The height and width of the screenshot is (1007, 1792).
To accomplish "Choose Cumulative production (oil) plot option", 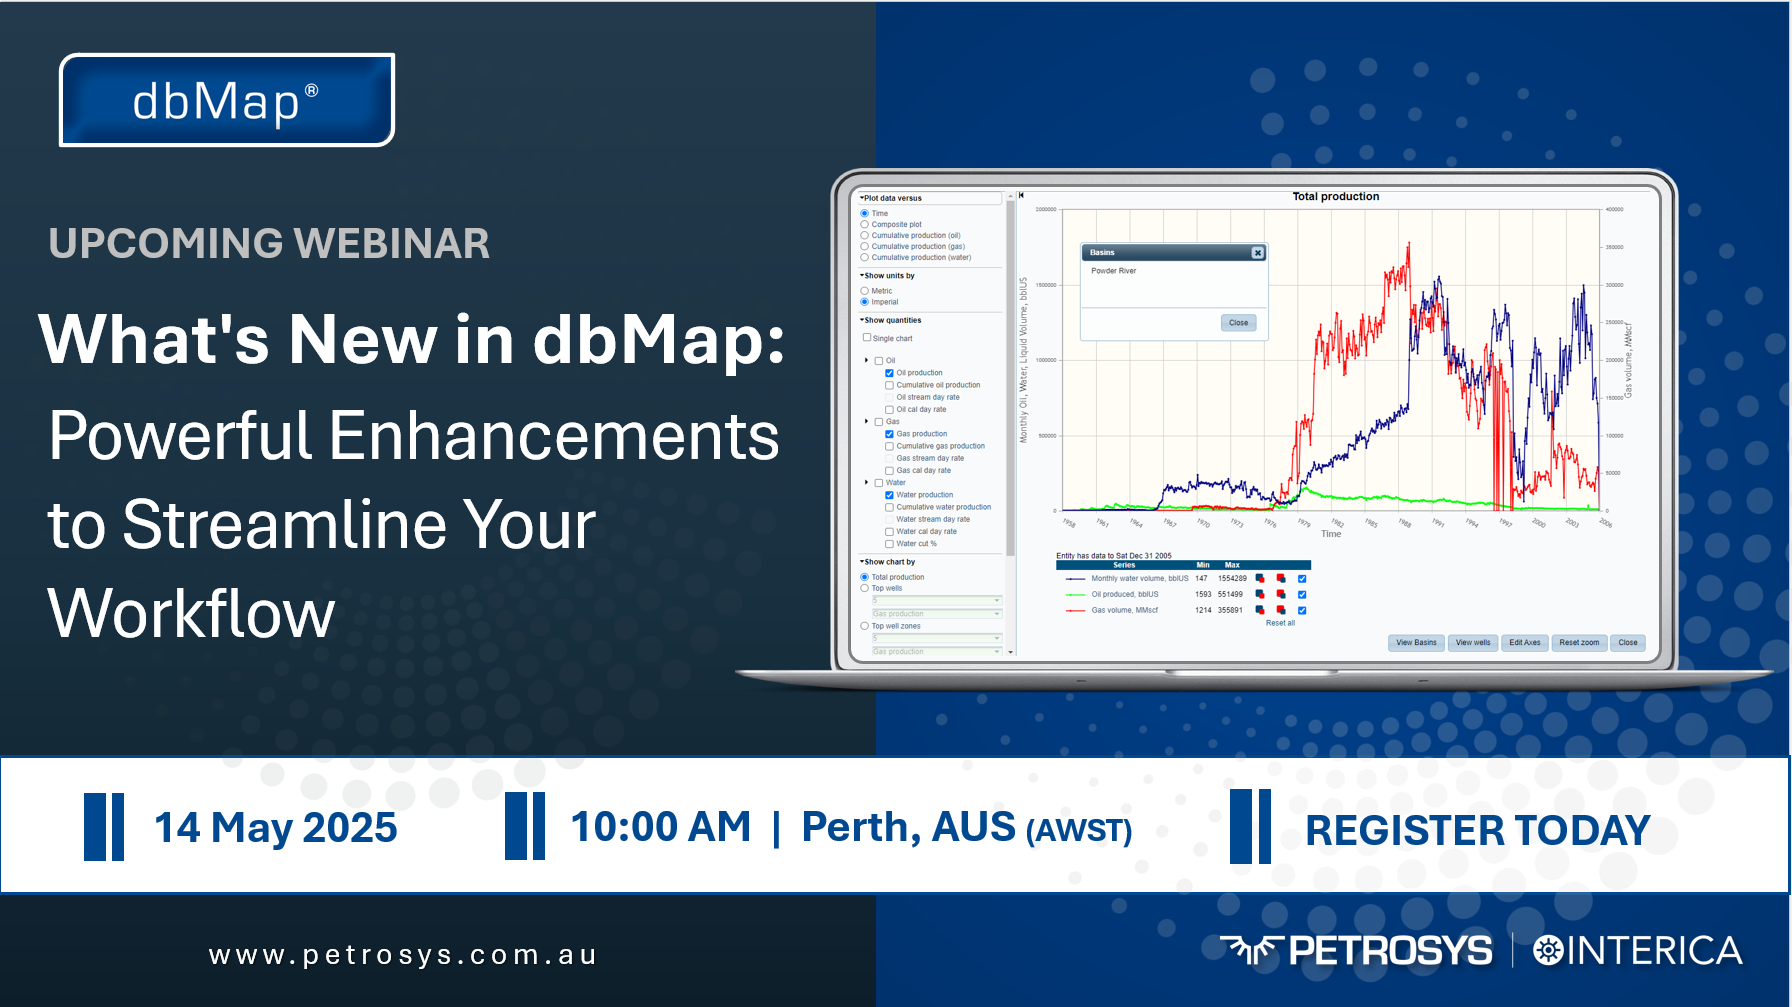I will 865,235.
